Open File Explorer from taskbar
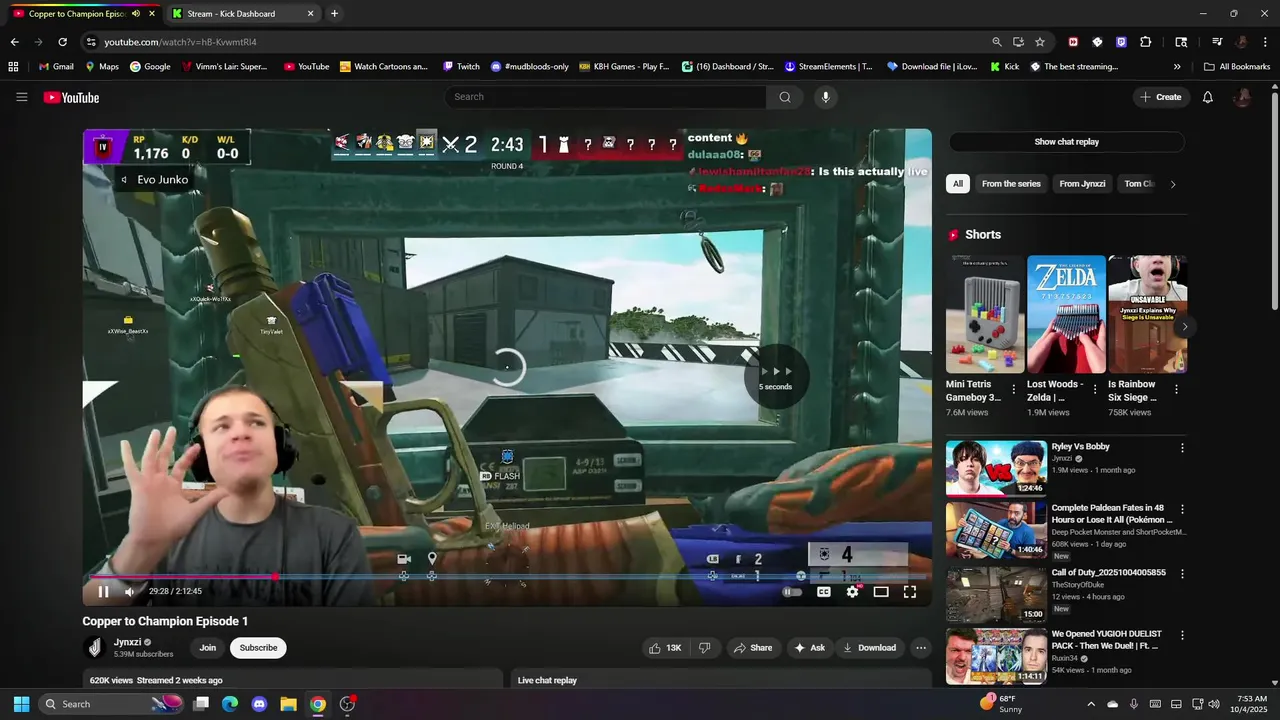The width and height of the screenshot is (1280, 720). [x=288, y=704]
